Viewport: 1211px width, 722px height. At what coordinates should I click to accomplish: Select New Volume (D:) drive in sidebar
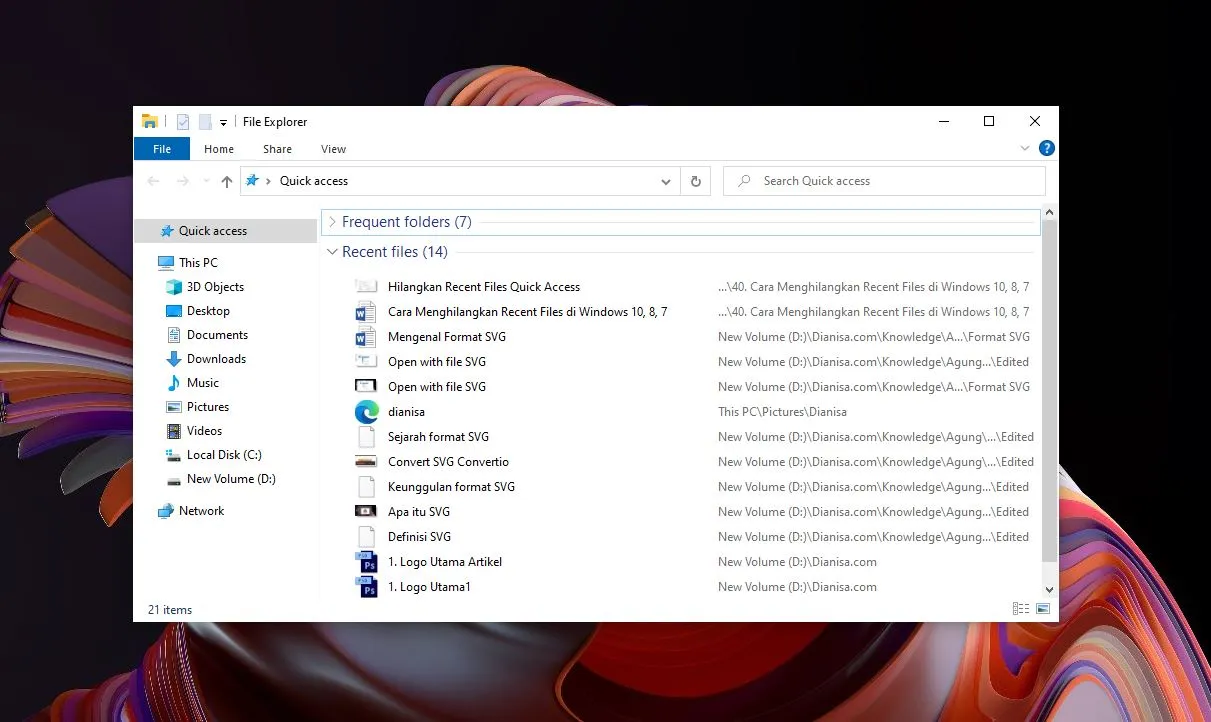(230, 479)
